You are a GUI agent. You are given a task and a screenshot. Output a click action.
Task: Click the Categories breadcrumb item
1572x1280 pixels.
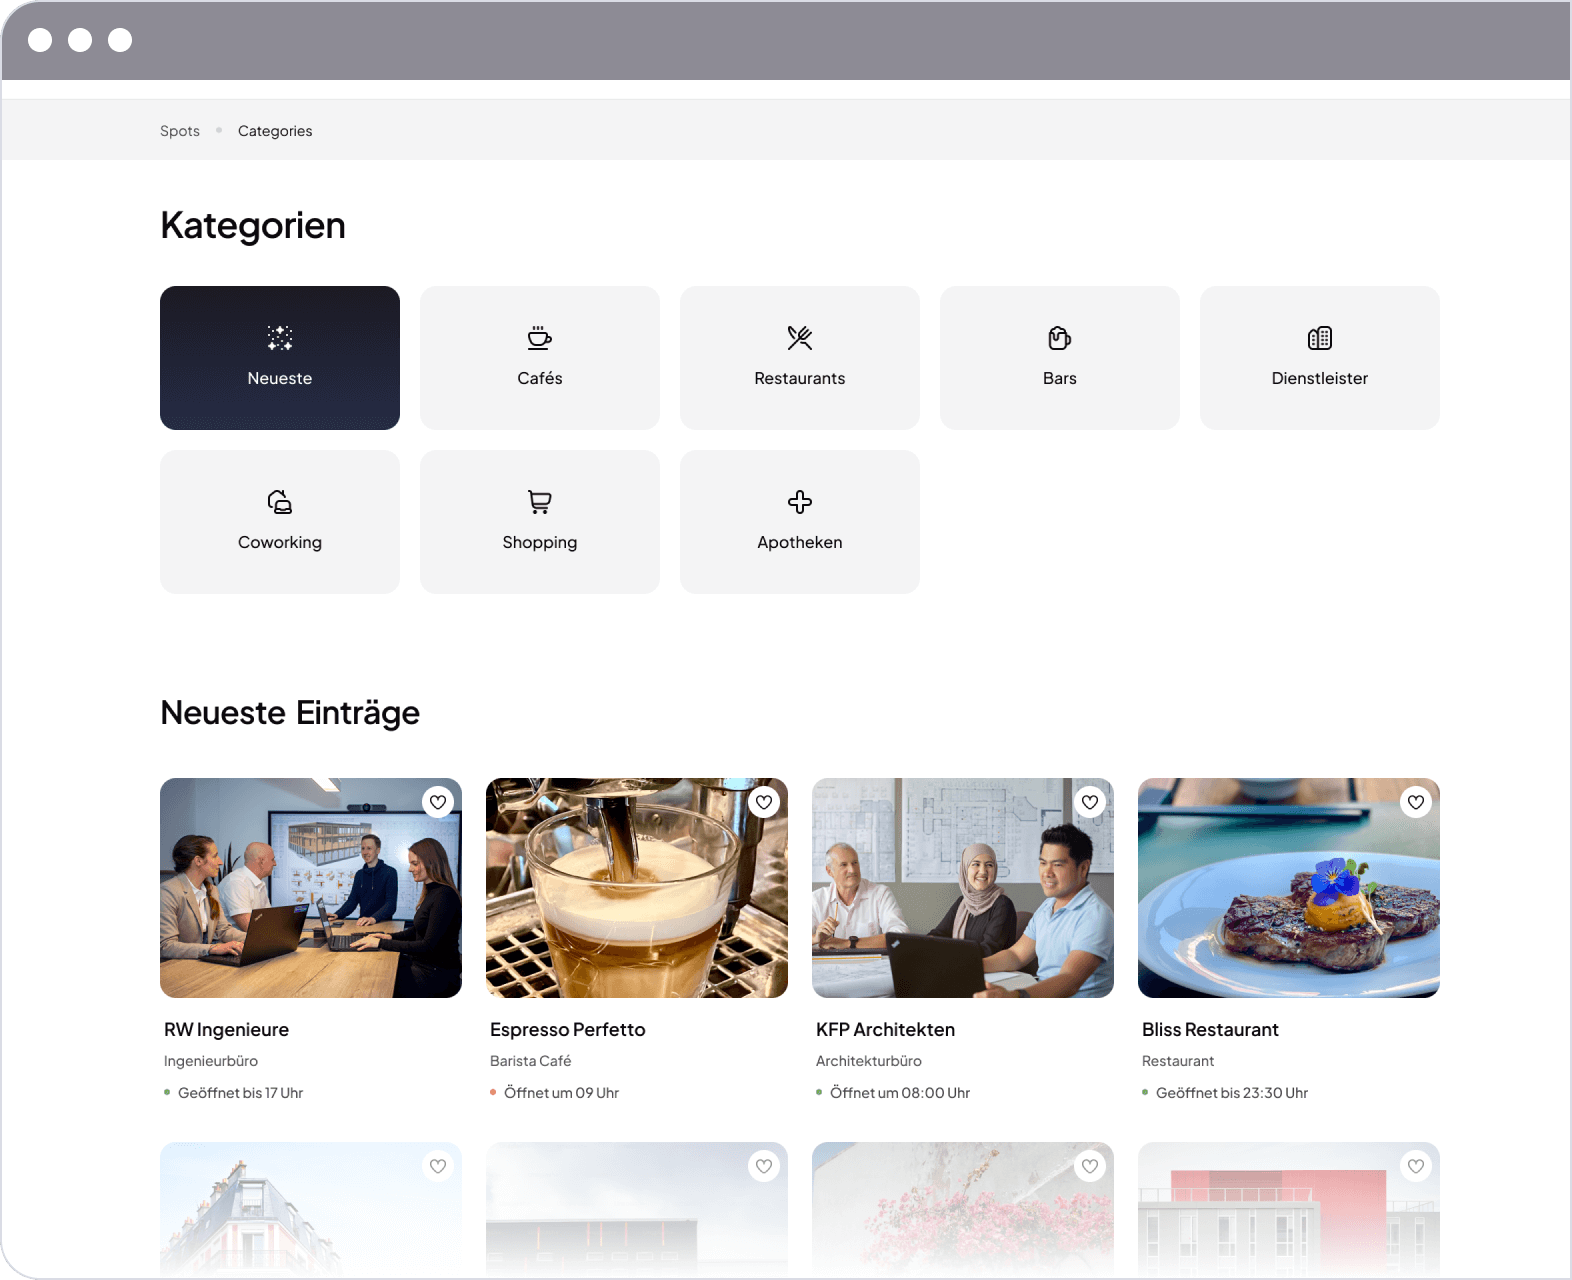point(275,131)
